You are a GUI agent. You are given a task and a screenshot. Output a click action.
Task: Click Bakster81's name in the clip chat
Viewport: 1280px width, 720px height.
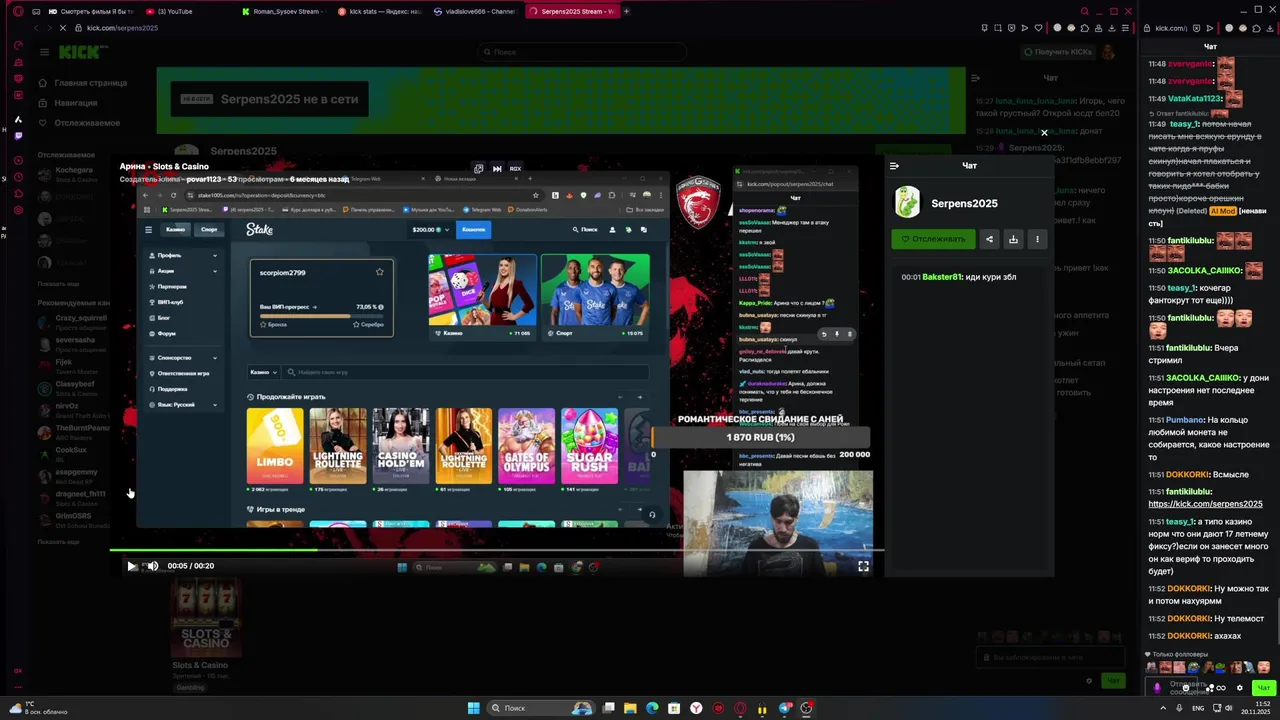click(x=941, y=277)
